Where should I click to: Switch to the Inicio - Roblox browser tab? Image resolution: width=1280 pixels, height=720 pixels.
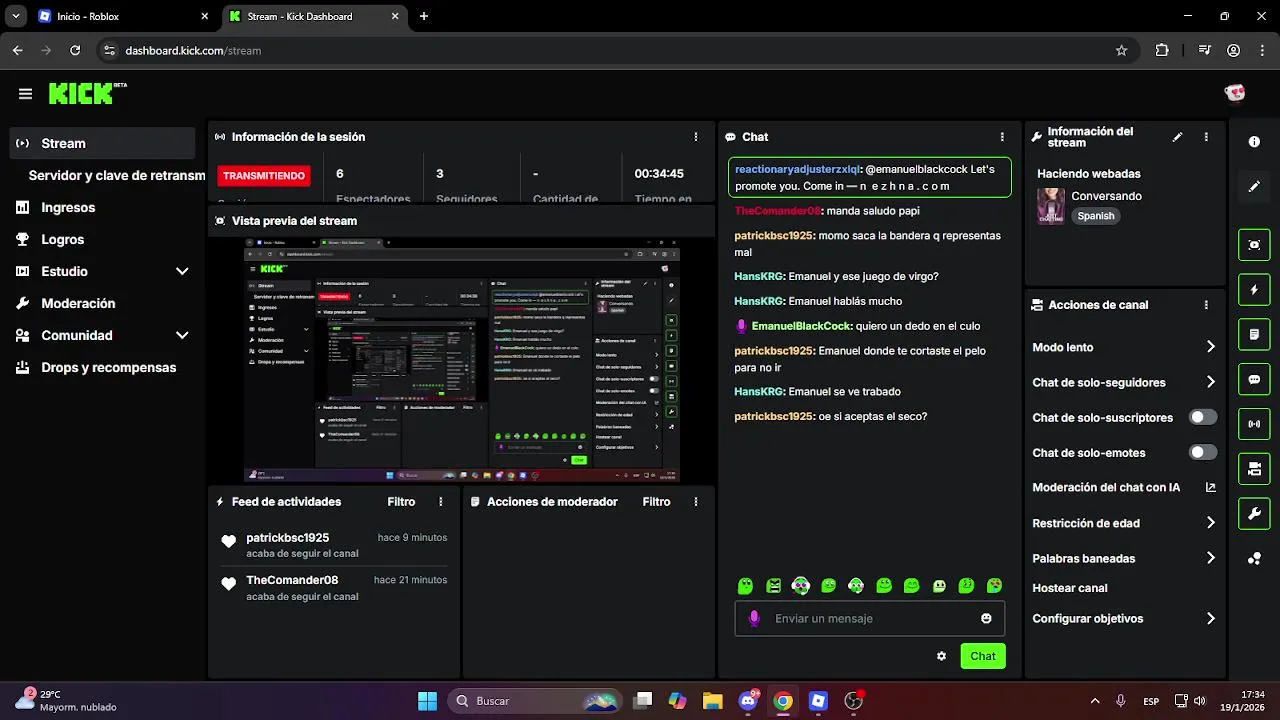click(122, 16)
